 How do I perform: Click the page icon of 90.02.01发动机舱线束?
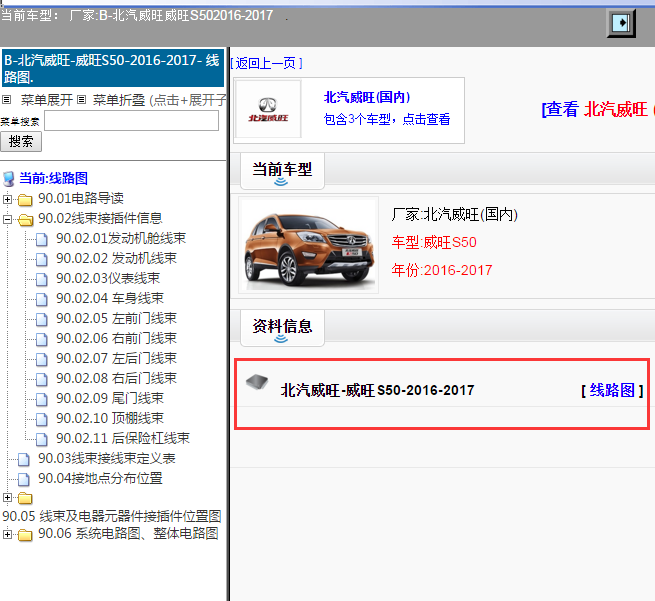point(41,239)
